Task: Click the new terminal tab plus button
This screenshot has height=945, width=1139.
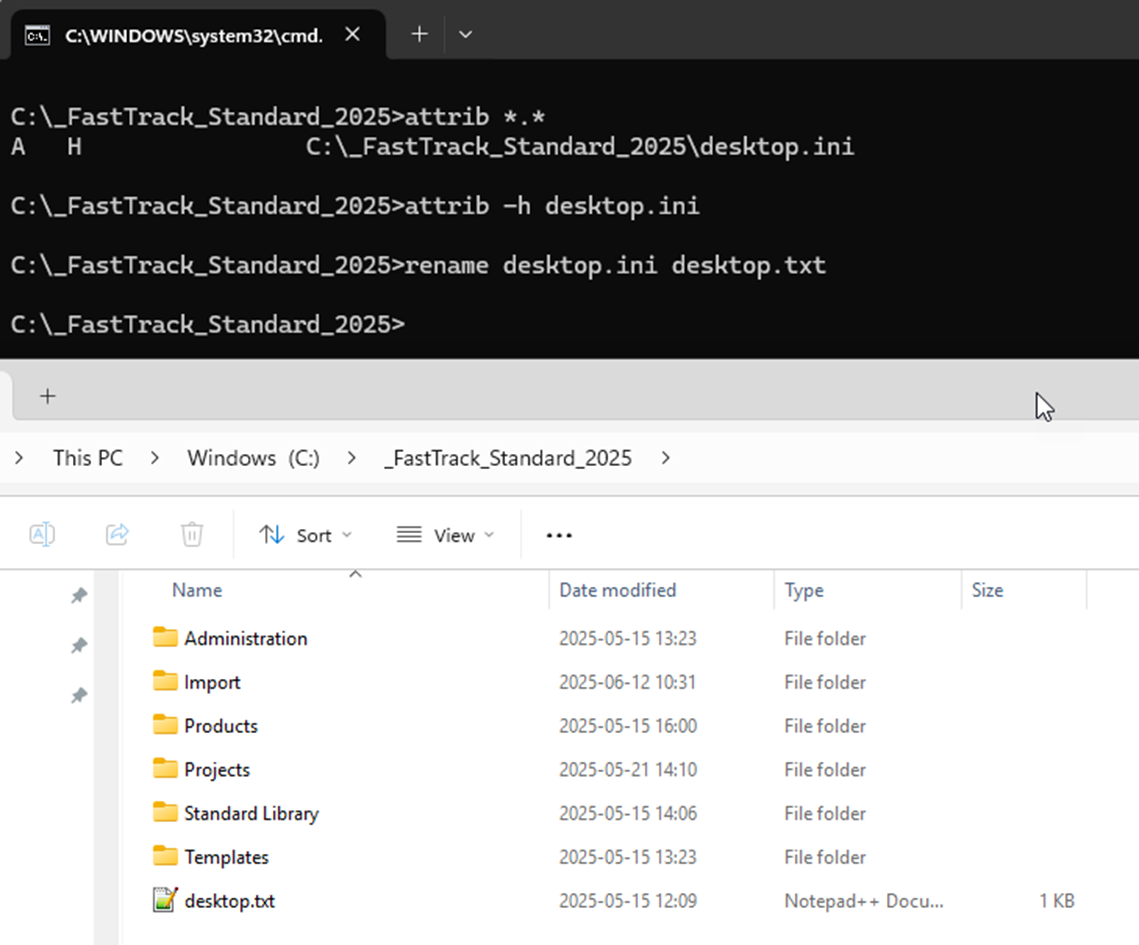Action: pos(418,33)
